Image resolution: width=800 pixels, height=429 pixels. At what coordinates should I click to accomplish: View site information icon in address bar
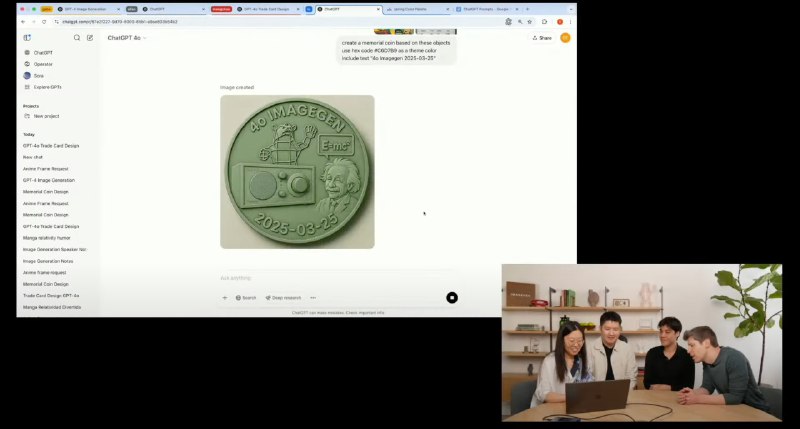[57, 22]
